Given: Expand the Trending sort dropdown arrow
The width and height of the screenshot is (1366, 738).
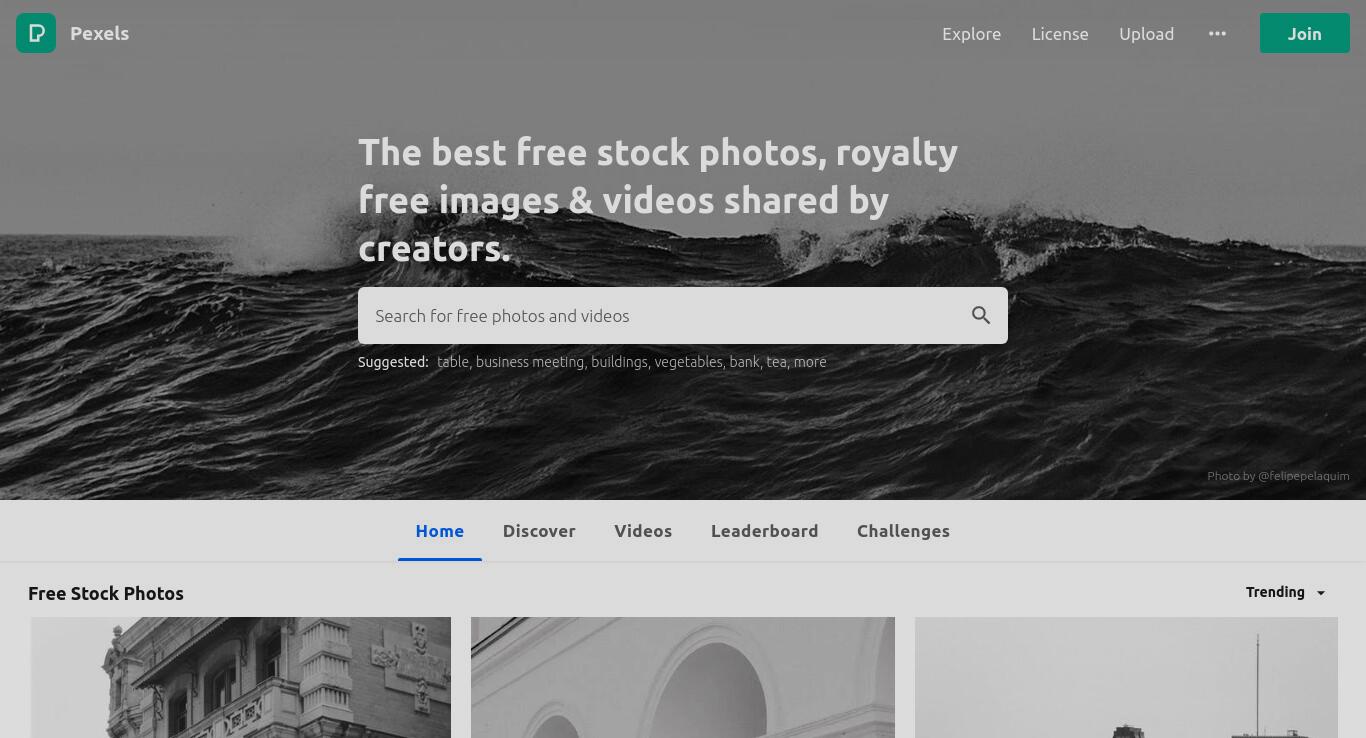Looking at the screenshot, I should pos(1320,593).
